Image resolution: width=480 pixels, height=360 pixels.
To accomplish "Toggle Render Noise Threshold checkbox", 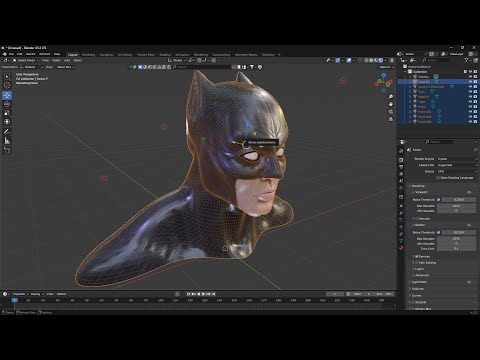I will (x=439, y=232).
